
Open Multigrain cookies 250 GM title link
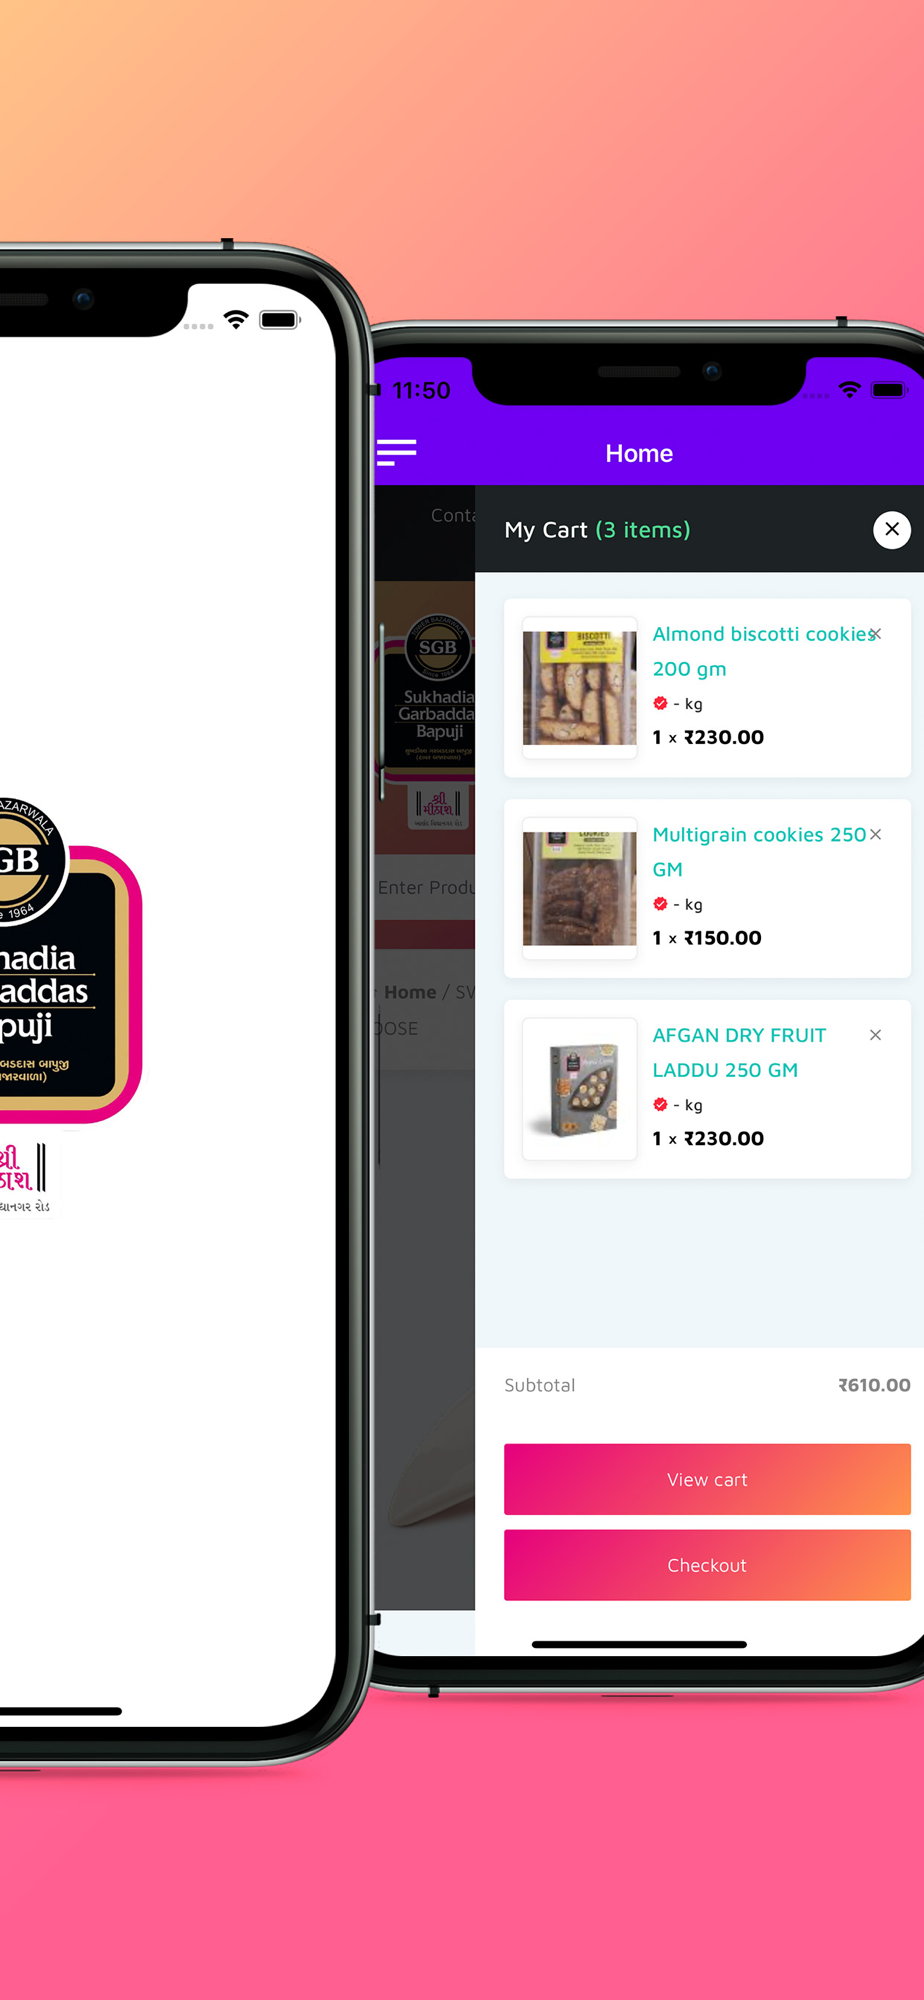759,852
